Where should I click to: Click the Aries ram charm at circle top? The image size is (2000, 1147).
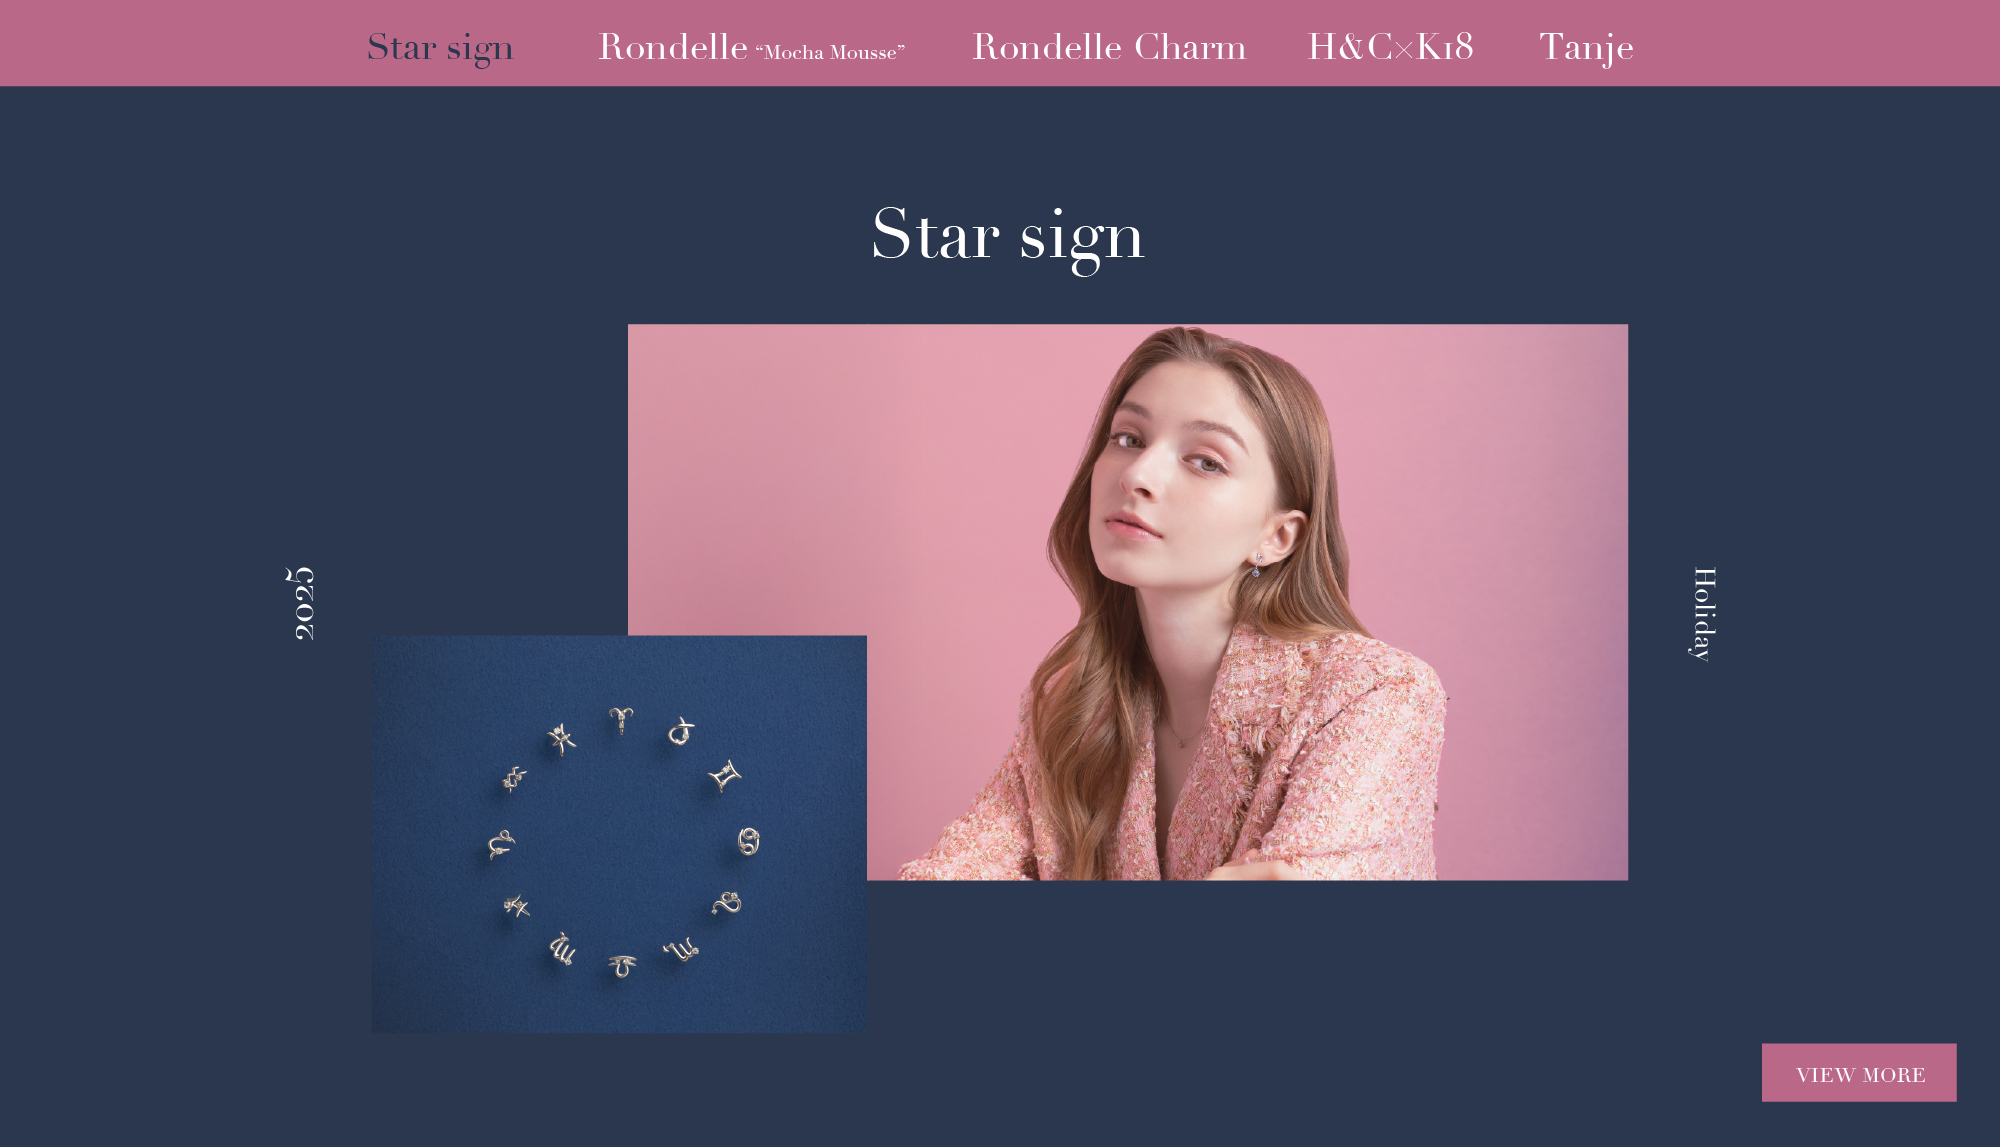click(621, 720)
